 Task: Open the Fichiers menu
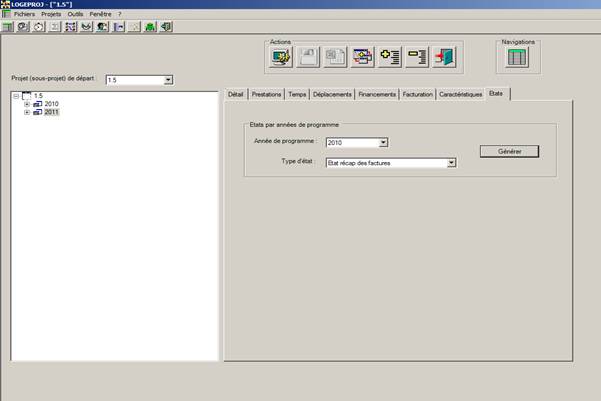coord(24,15)
